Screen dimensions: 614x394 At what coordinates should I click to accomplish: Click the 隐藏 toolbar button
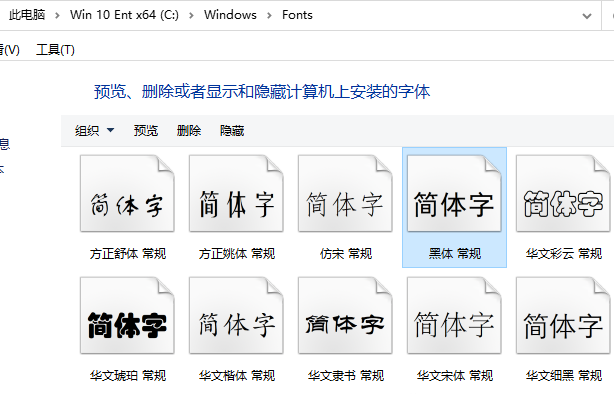tap(232, 130)
